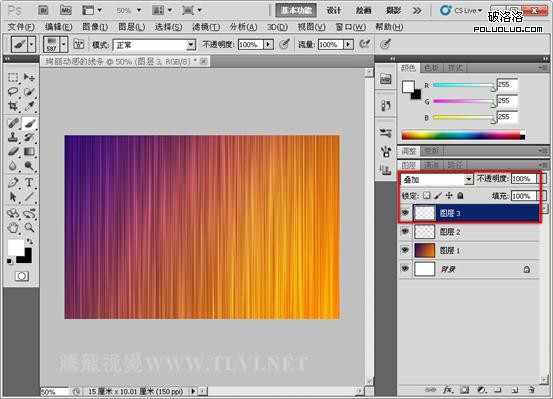Open the CS Live dropdown

461,11
